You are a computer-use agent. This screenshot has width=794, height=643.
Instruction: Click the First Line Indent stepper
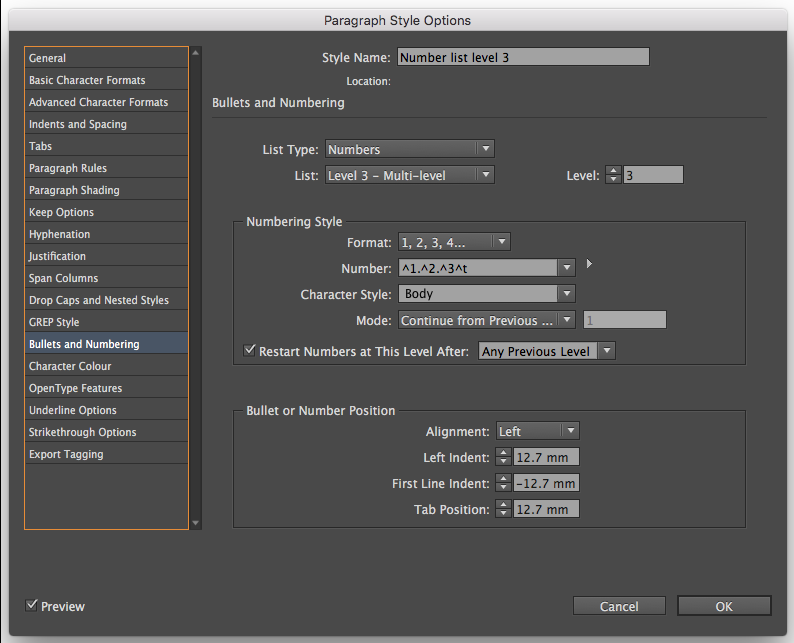coord(505,483)
